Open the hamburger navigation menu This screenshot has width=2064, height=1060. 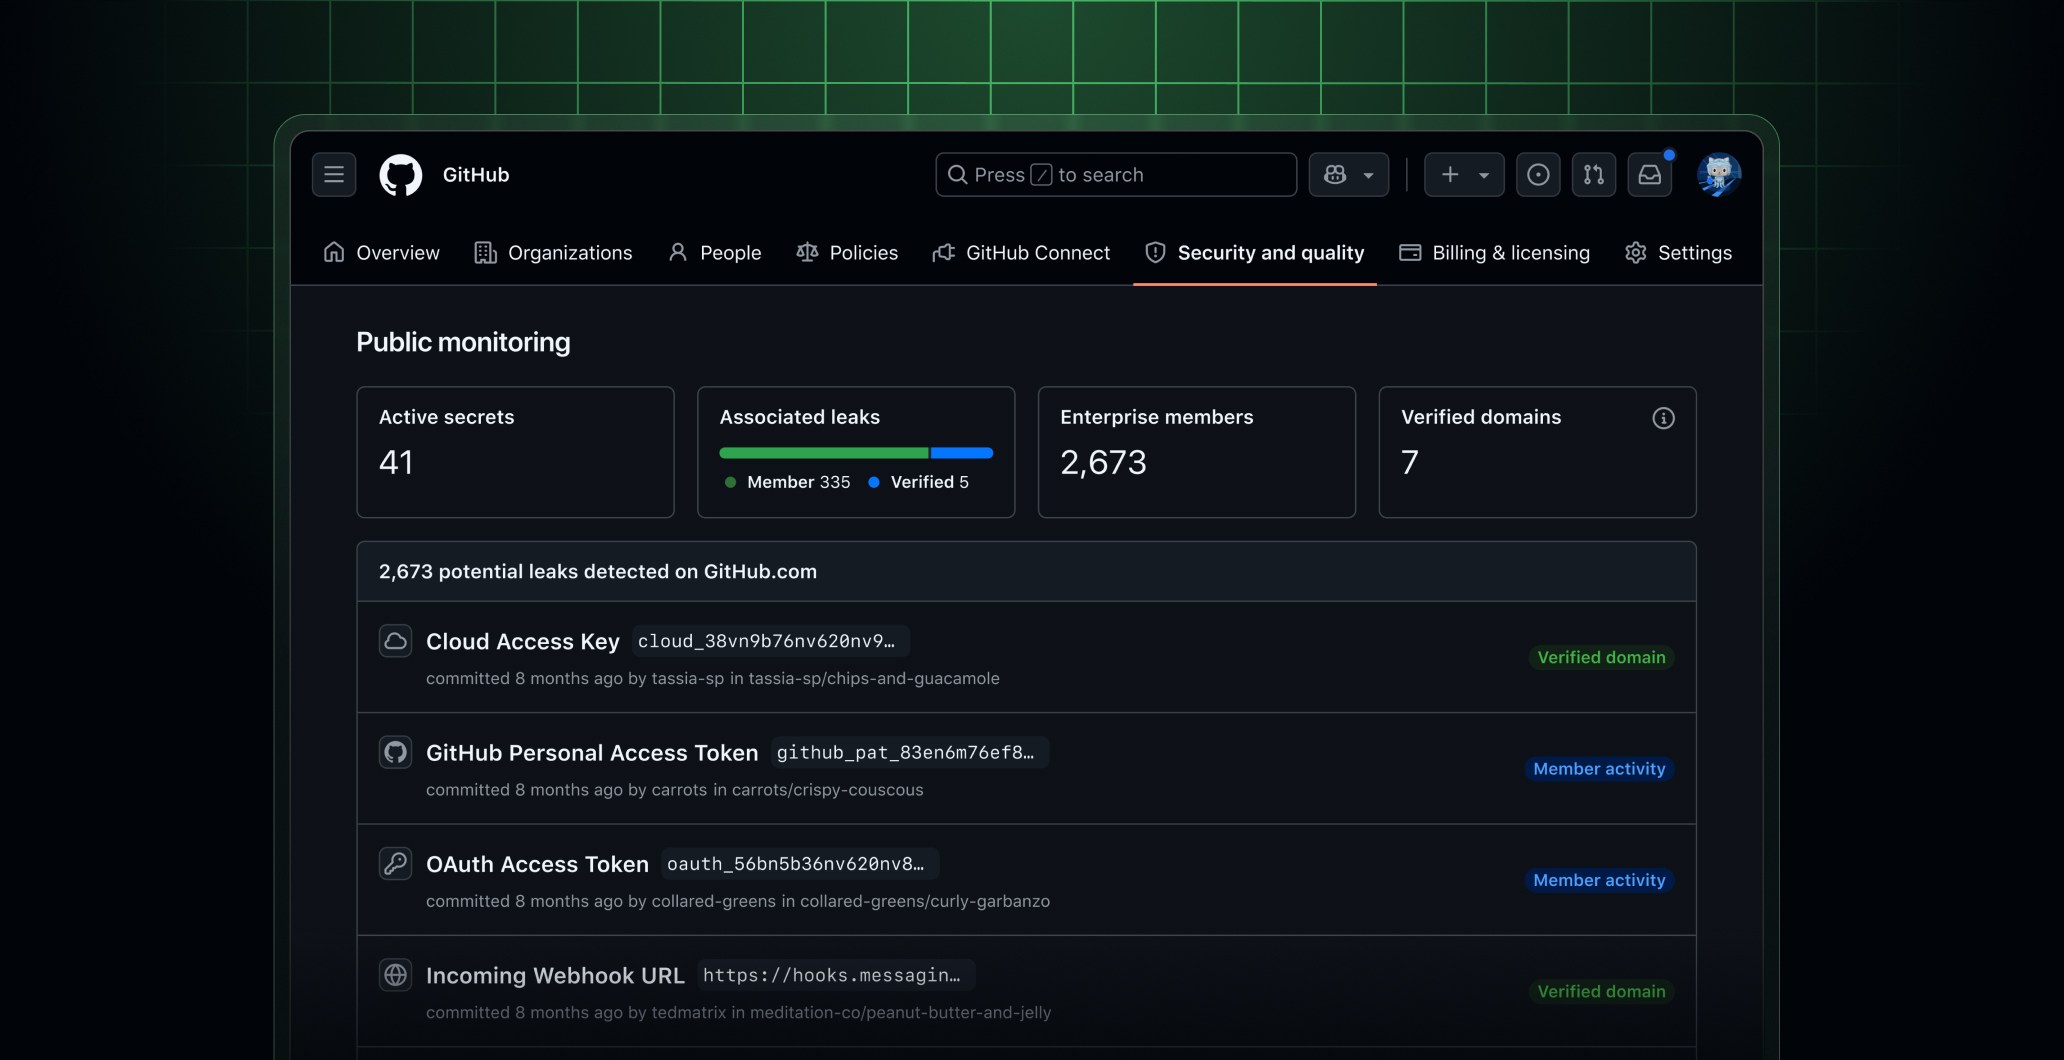point(334,175)
